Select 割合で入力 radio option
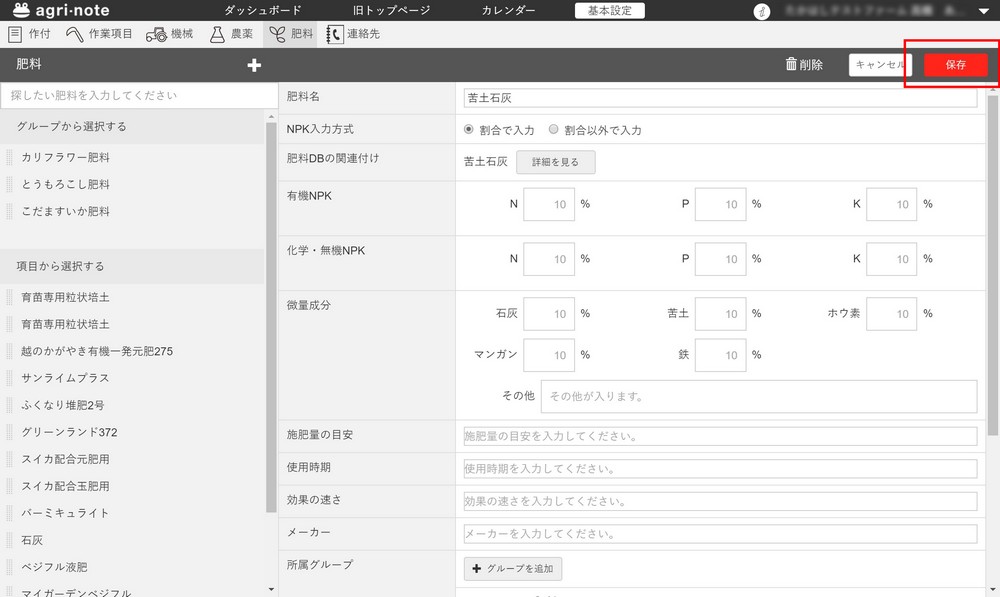Viewport: 1000px width, 597px height. point(469,130)
